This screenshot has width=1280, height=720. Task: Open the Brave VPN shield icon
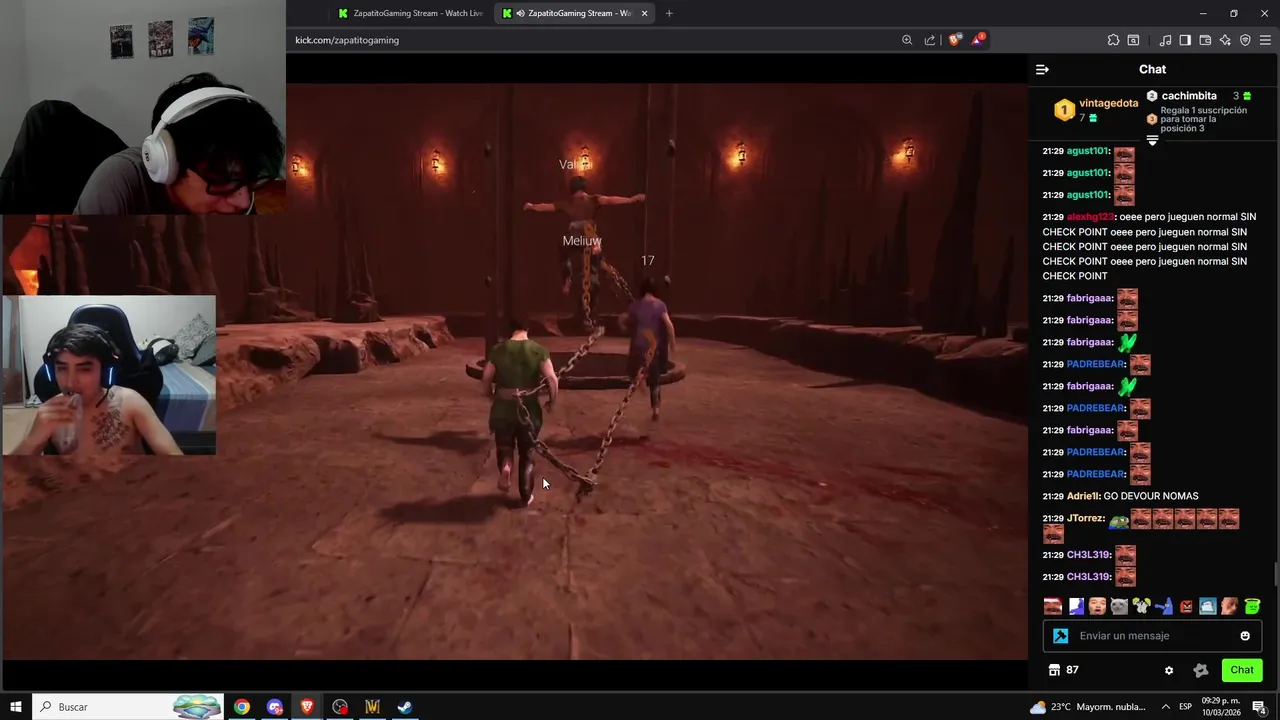1245,40
